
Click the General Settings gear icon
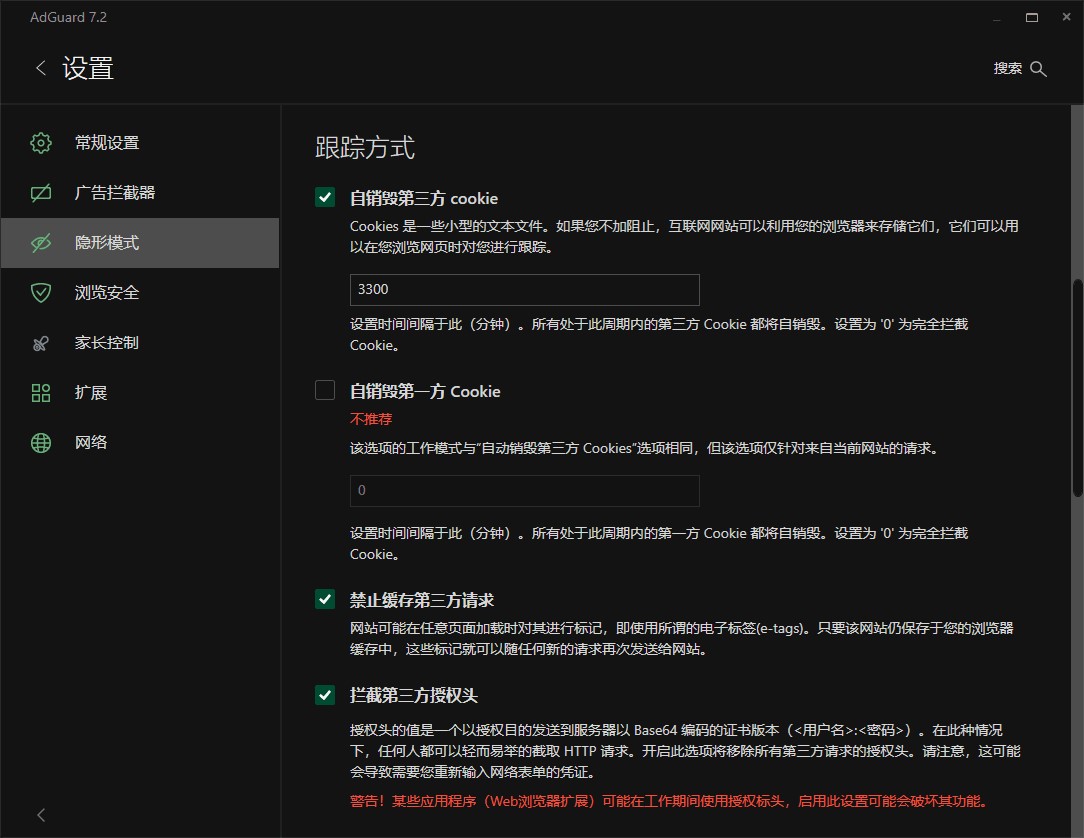tap(41, 143)
